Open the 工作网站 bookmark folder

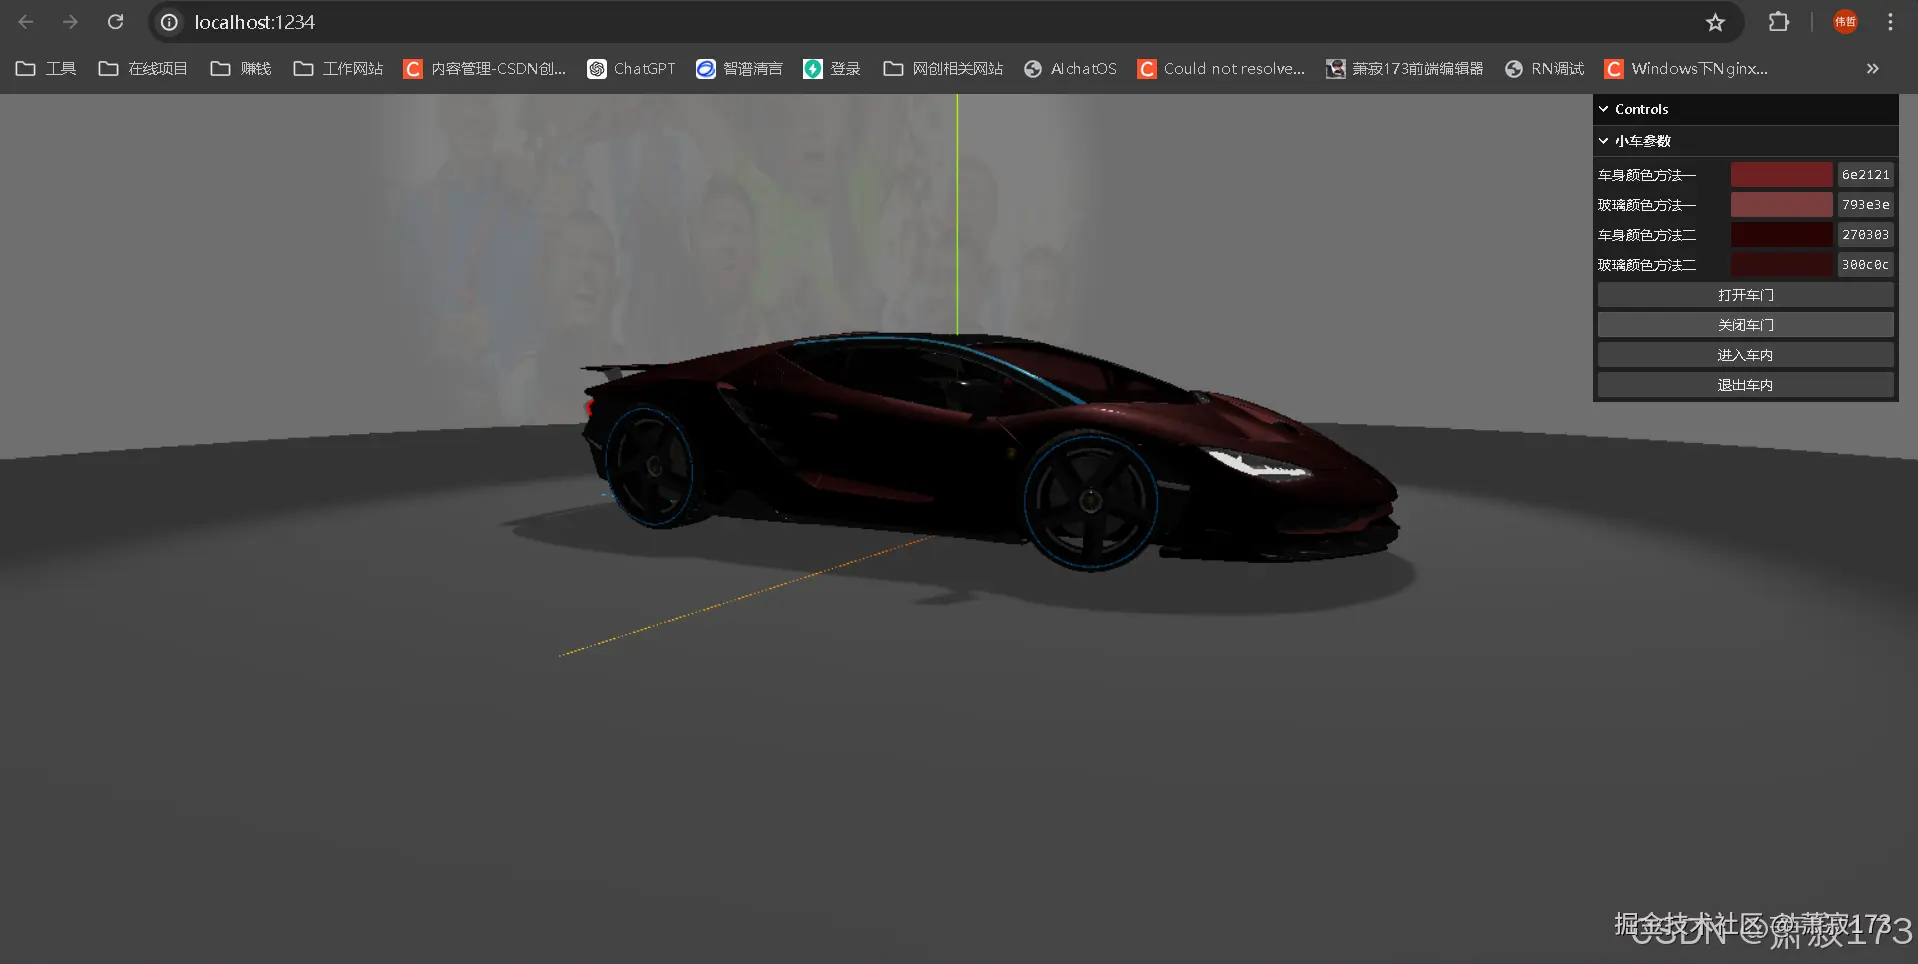click(x=338, y=69)
